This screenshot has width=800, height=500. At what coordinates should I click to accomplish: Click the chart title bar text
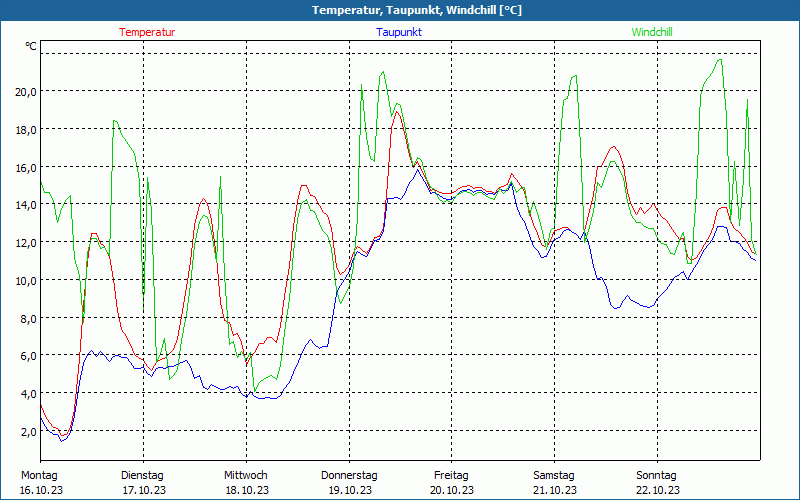400,10
